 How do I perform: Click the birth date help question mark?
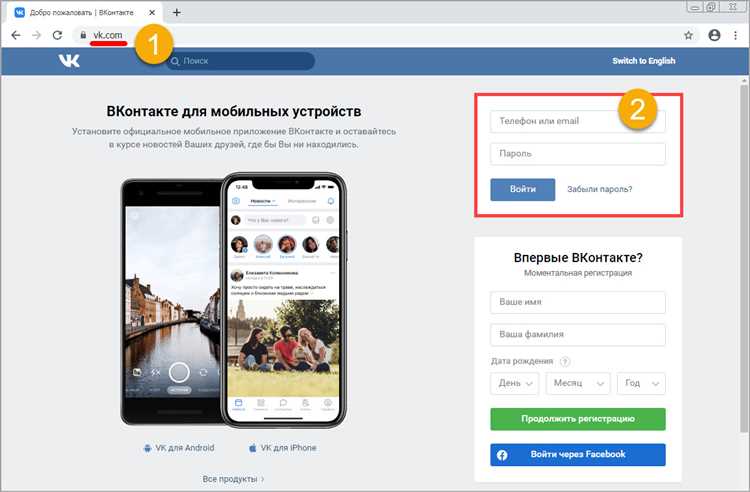pyautogui.click(x=565, y=361)
